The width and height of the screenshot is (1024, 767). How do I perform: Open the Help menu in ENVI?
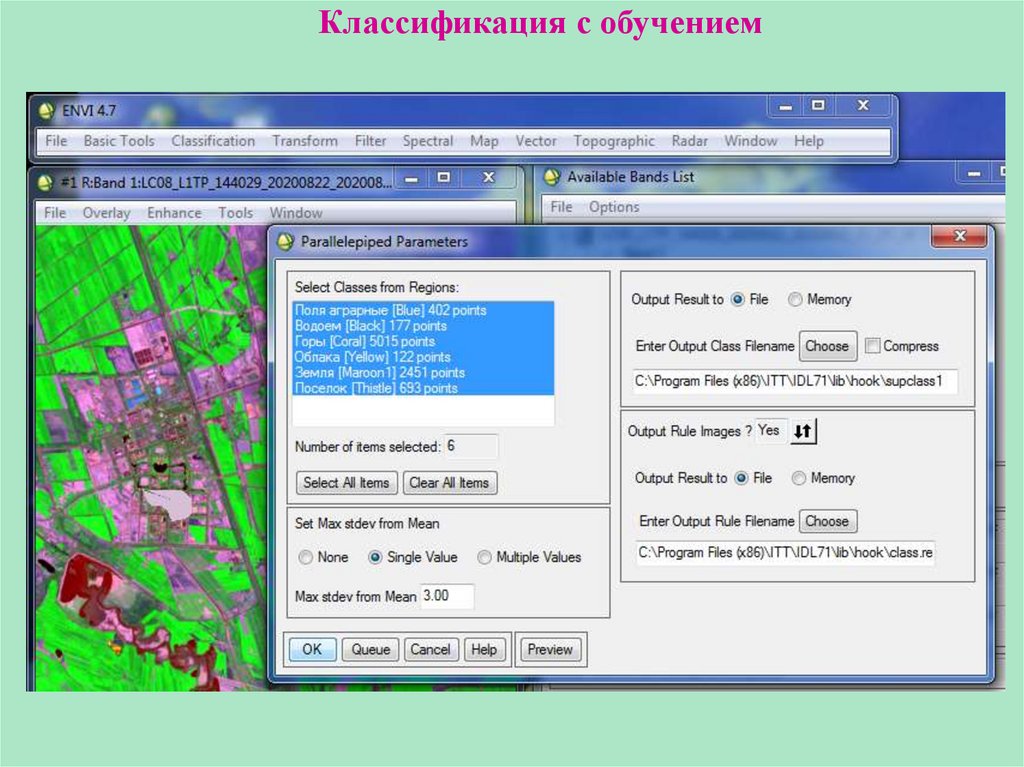(808, 141)
